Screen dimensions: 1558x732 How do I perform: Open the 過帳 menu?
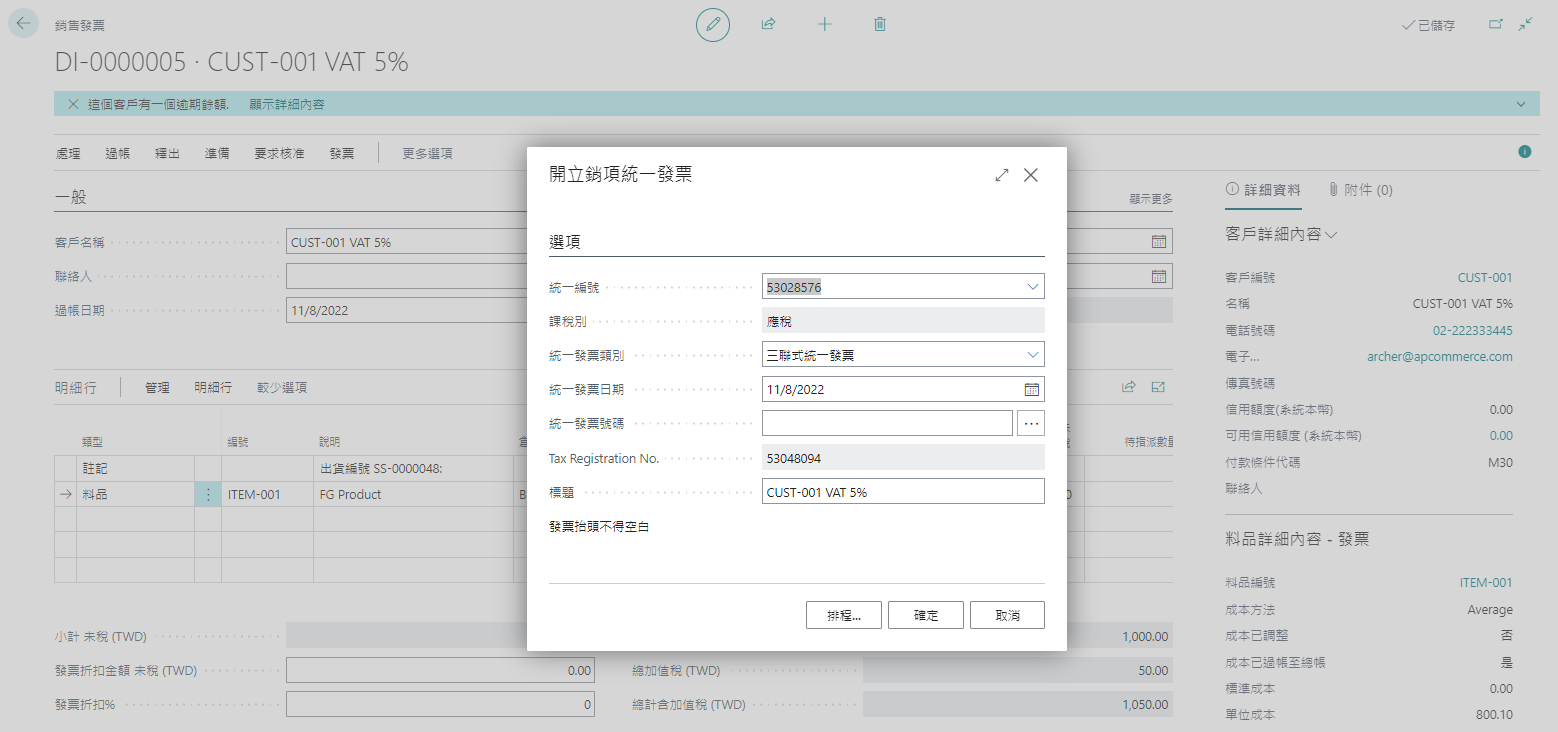point(118,153)
